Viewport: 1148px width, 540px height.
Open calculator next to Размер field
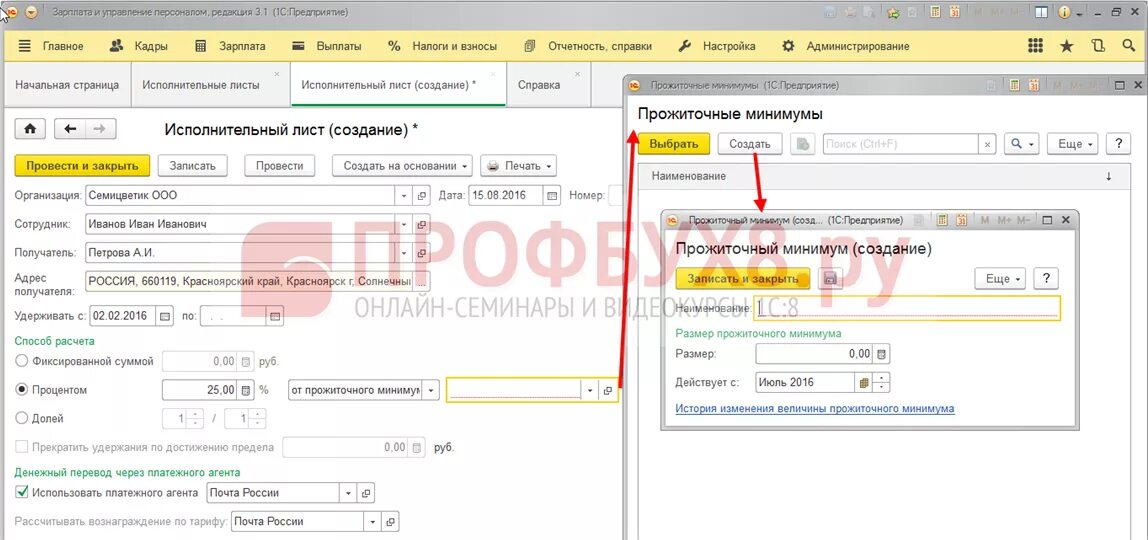point(882,354)
